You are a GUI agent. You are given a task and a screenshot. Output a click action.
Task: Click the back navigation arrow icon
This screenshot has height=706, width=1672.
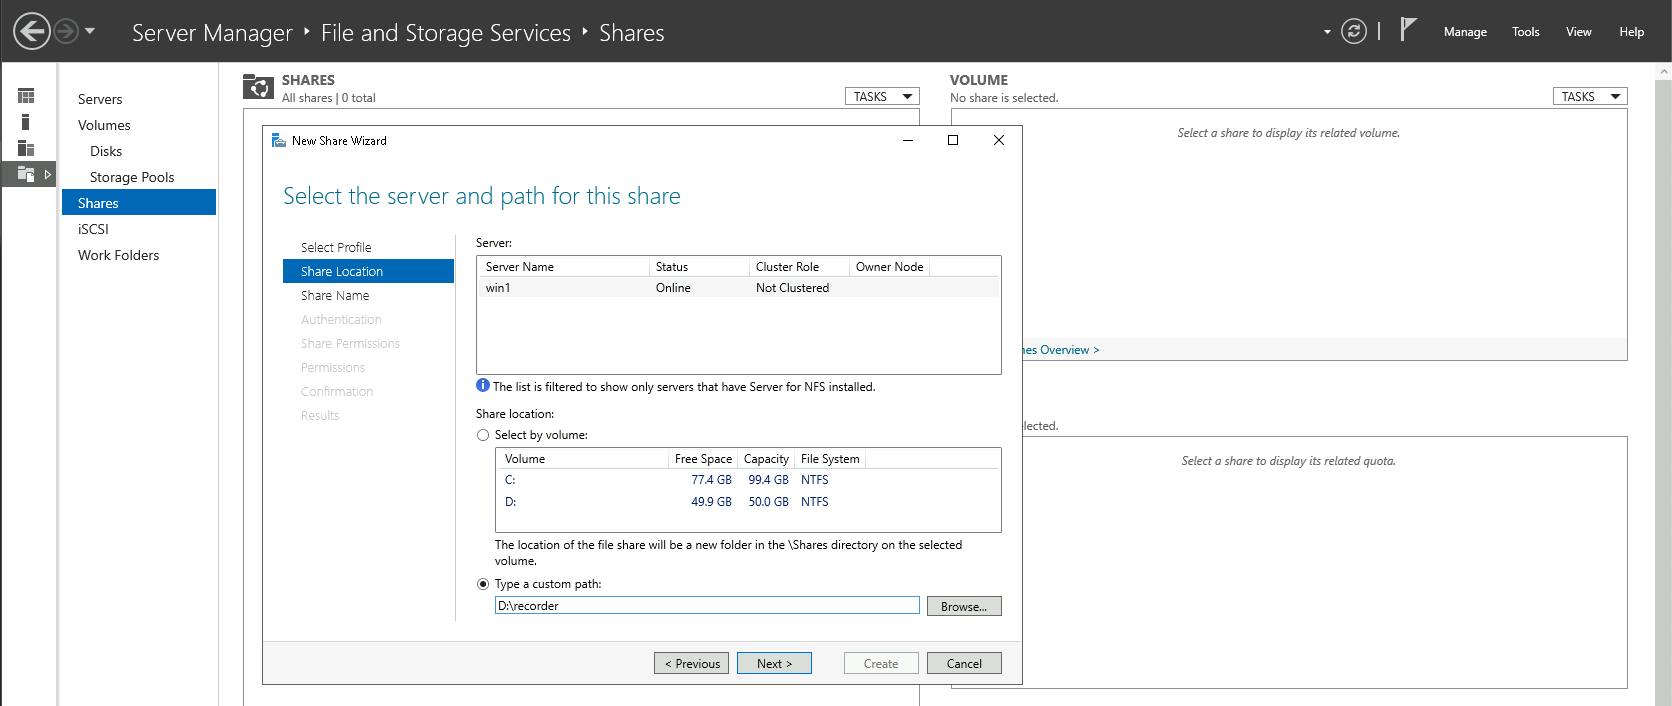(x=32, y=31)
